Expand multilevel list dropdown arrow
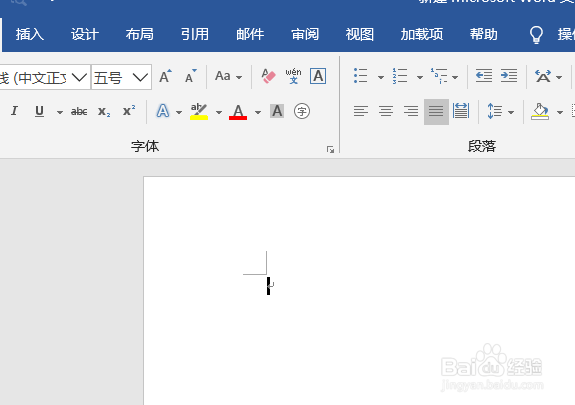 (455, 77)
